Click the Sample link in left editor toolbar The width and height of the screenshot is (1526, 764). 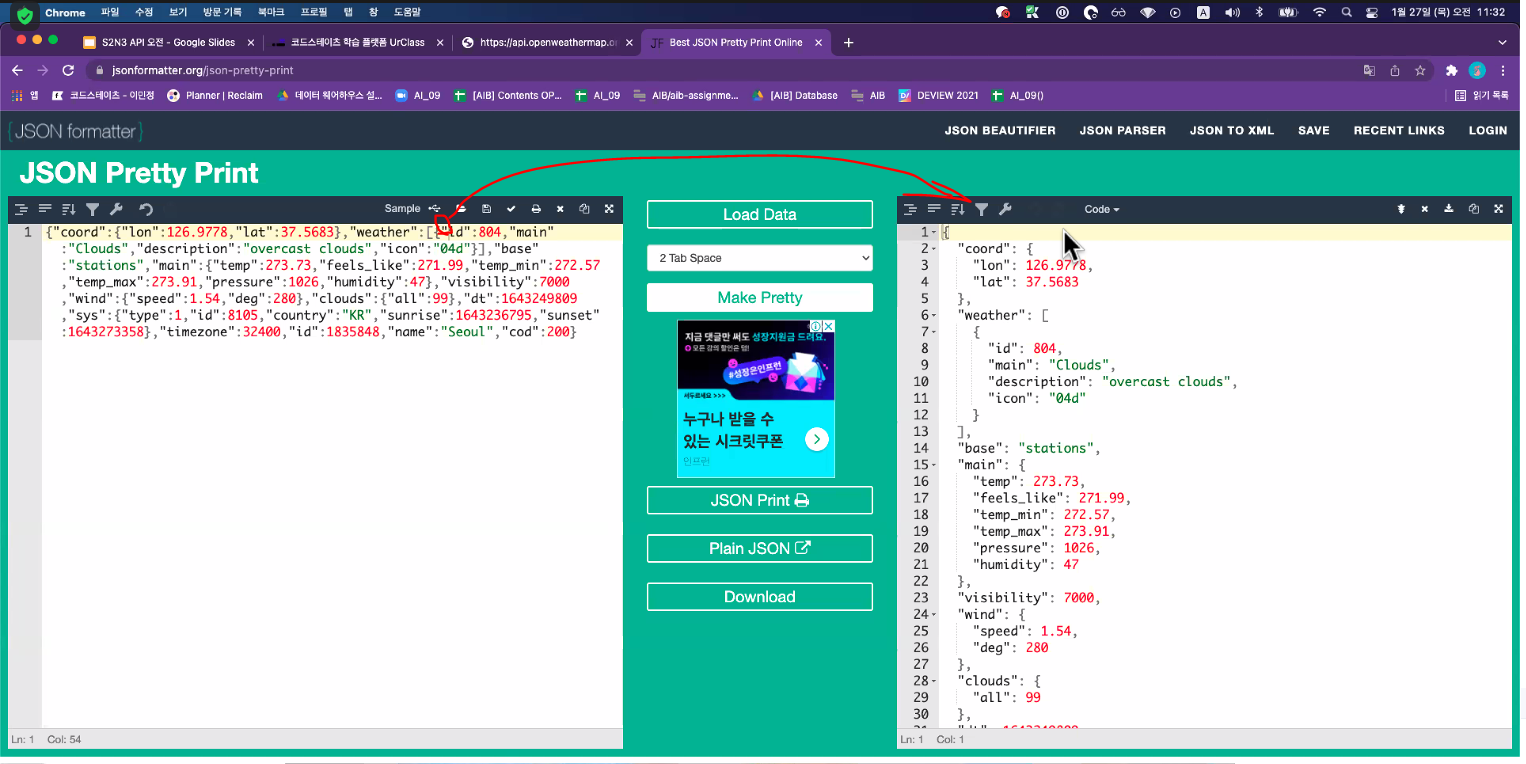(403, 209)
